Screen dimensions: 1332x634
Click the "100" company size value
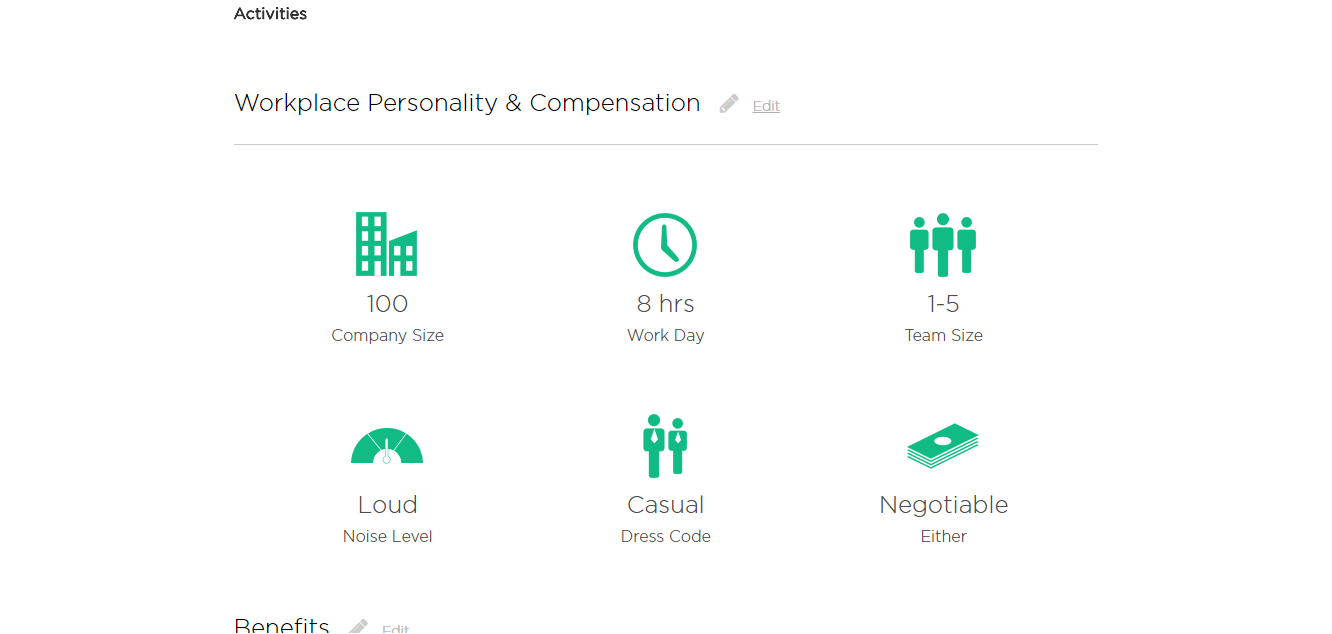(387, 304)
